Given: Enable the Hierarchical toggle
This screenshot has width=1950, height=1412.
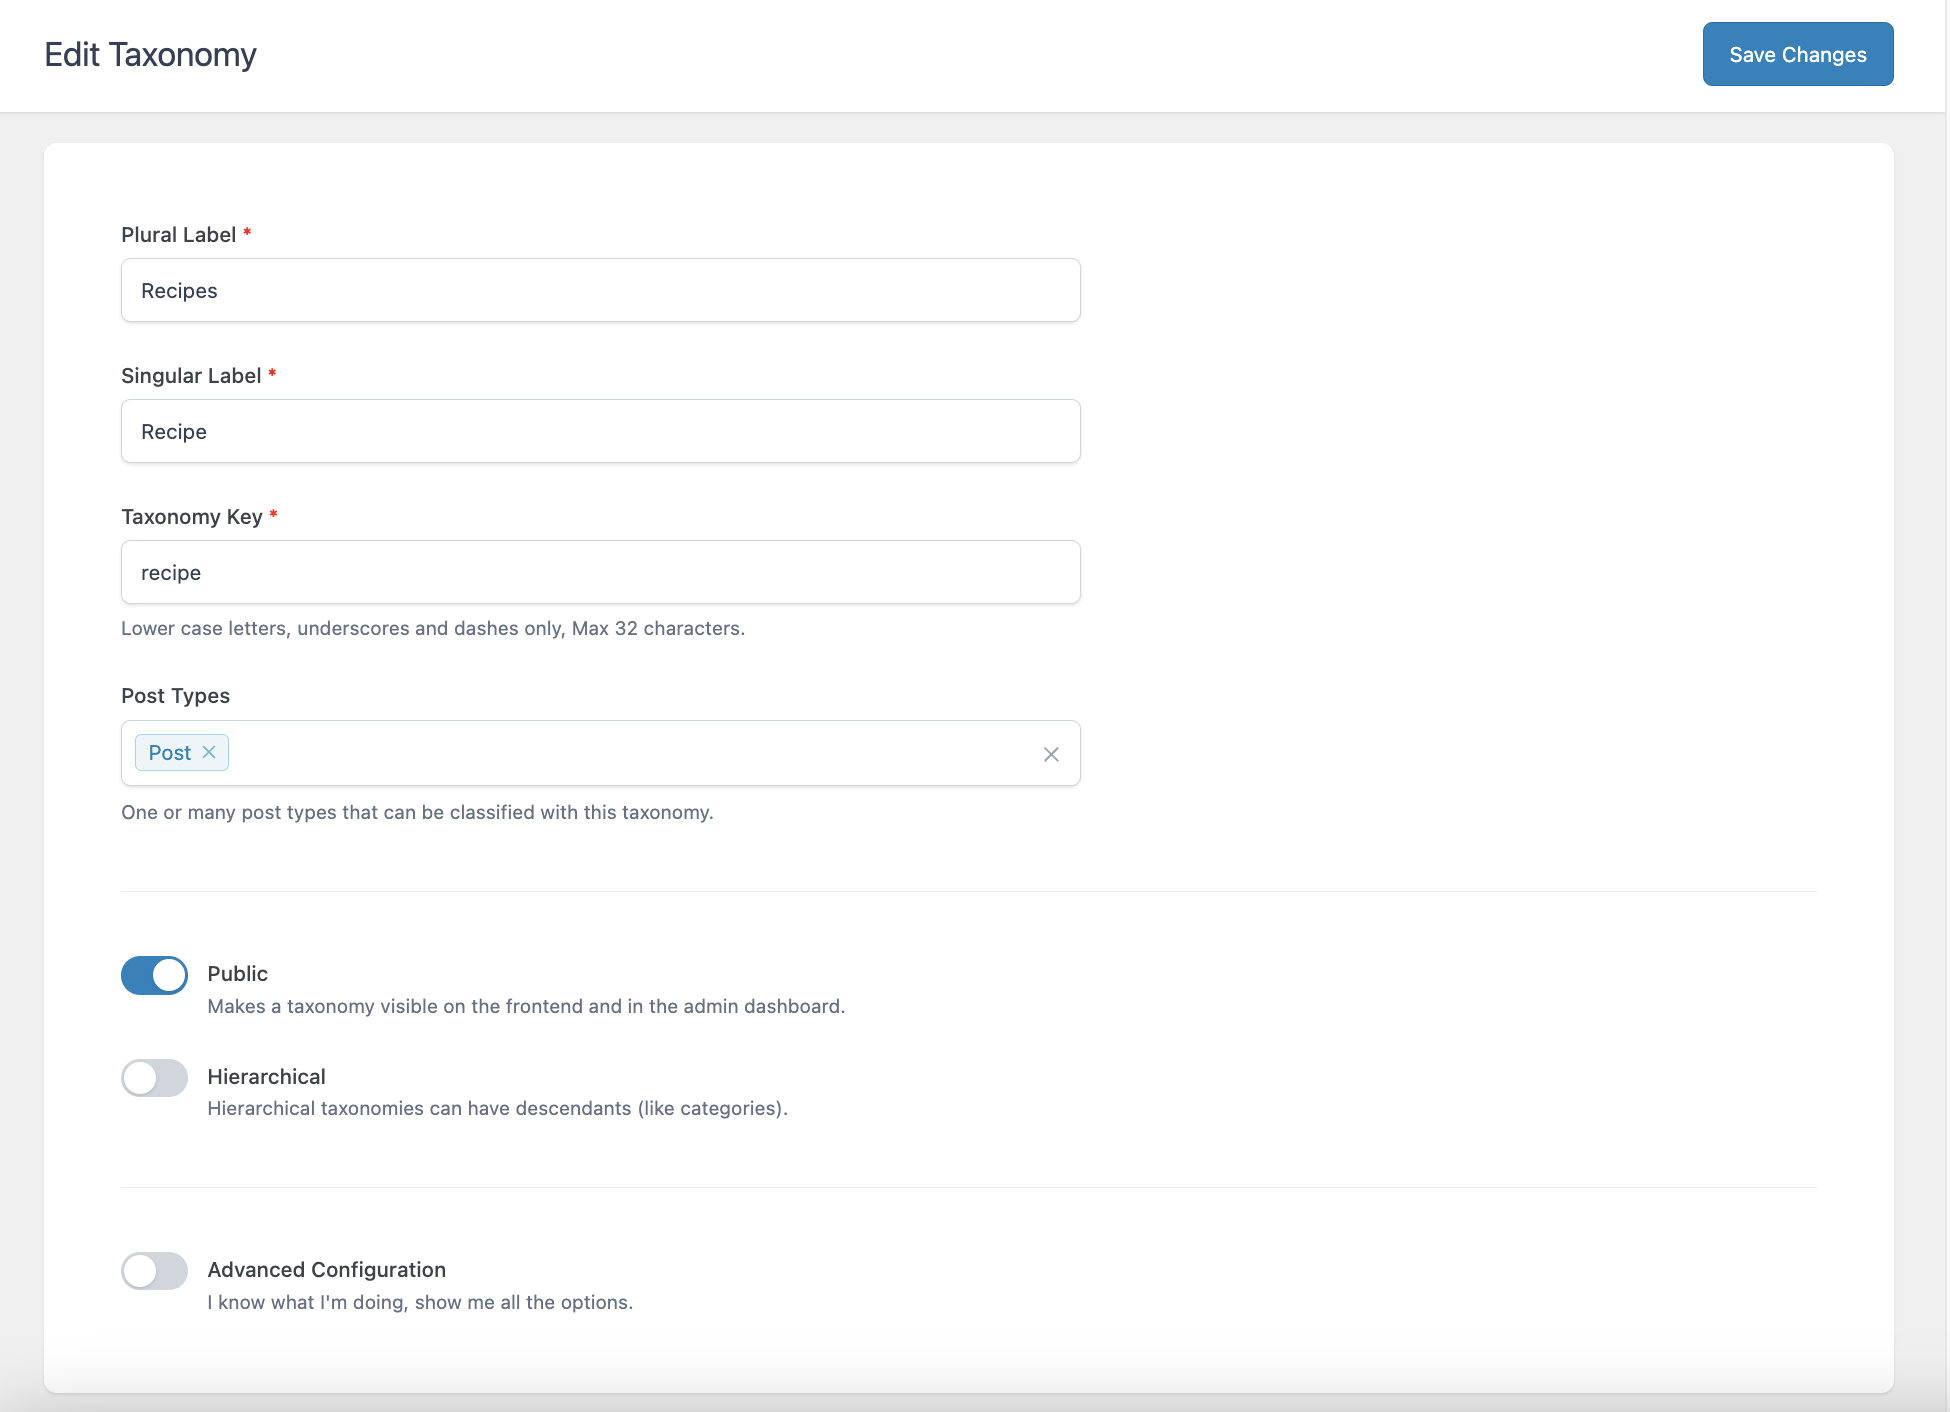Looking at the screenshot, I should pyautogui.click(x=154, y=1078).
